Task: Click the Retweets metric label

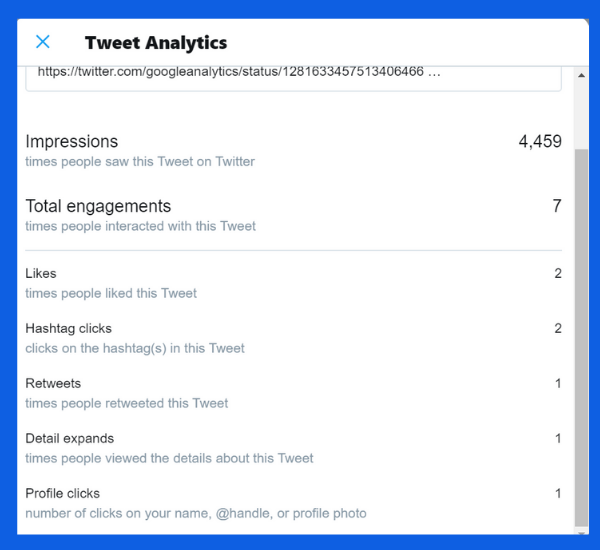Action: pyautogui.click(x=53, y=383)
